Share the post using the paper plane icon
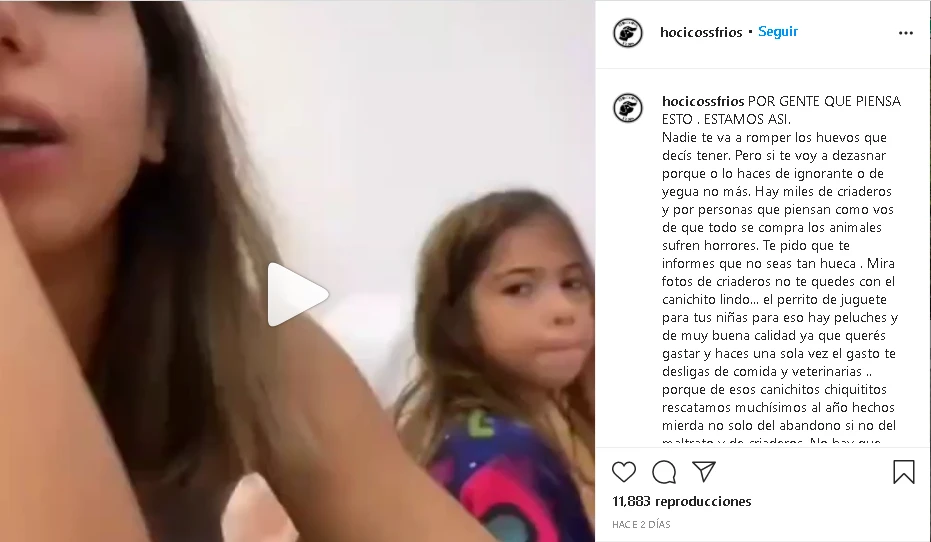Viewport: 931px width, 542px height. tap(704, 471)
